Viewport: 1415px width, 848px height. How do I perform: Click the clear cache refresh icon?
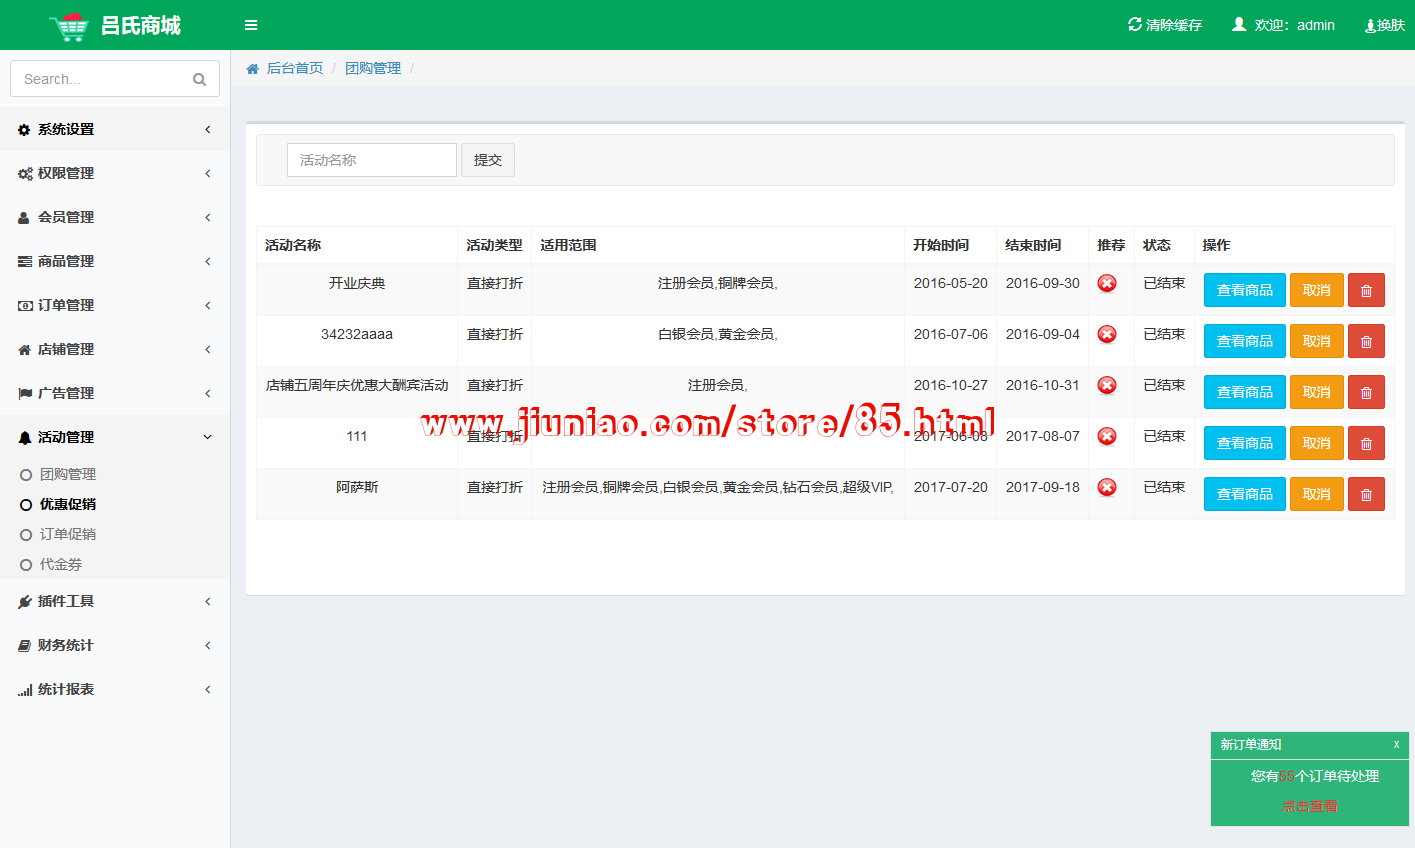coord(1134,24)
